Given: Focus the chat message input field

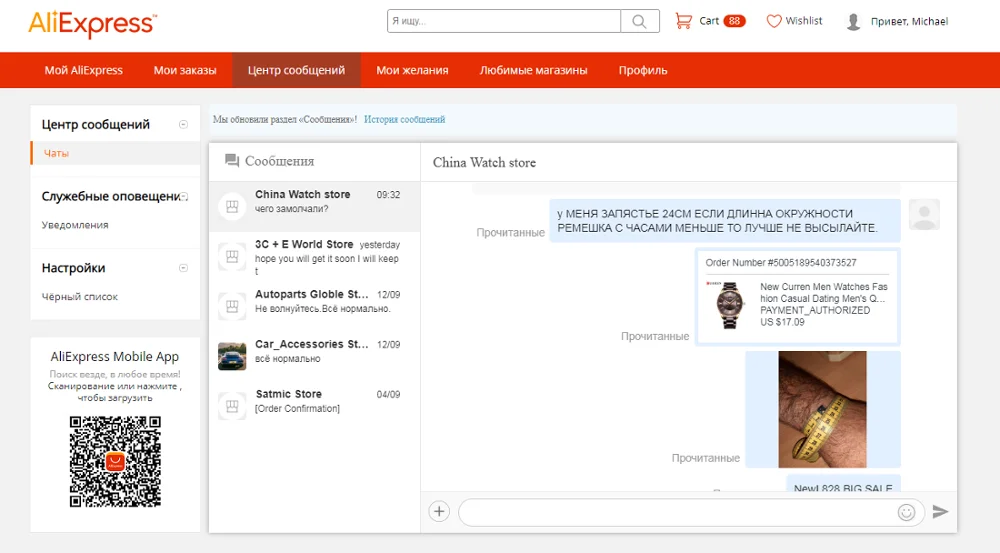Looking at the screenshot, I should [x=677, y=512].
